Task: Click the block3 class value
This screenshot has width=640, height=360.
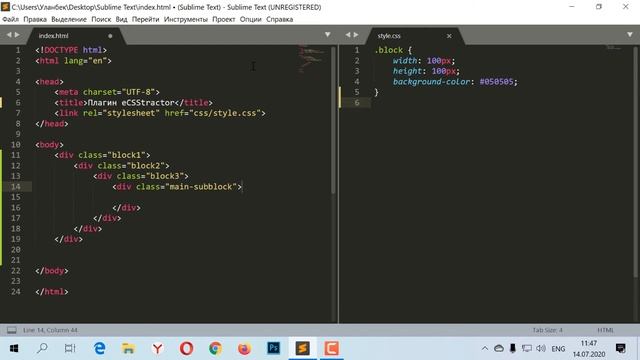Action: tap(164, 176)
